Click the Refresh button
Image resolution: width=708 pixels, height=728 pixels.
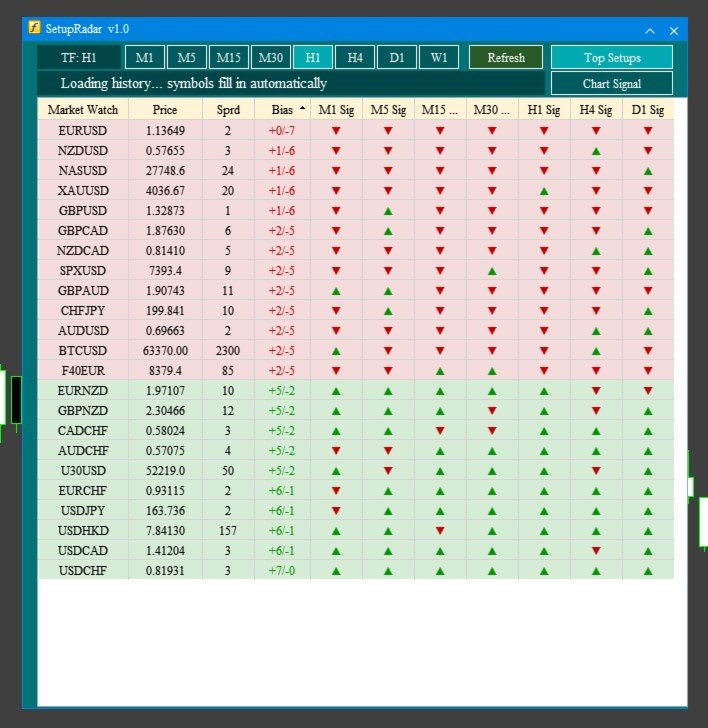pyautogui.click(x=506, y=58)
